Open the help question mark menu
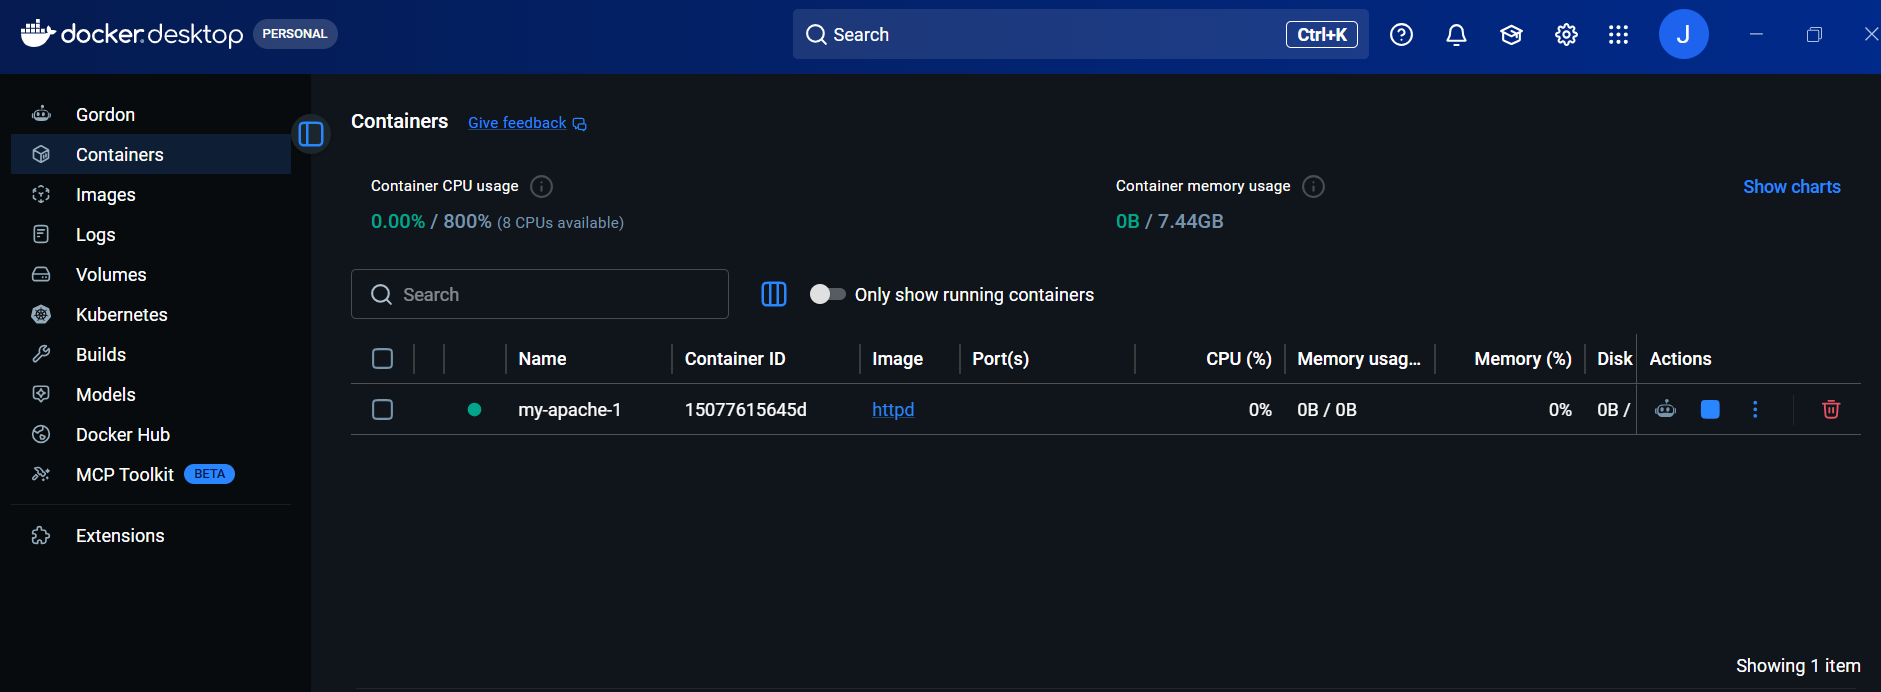This screenshot has width=1881, height=692. point(1401,35)
